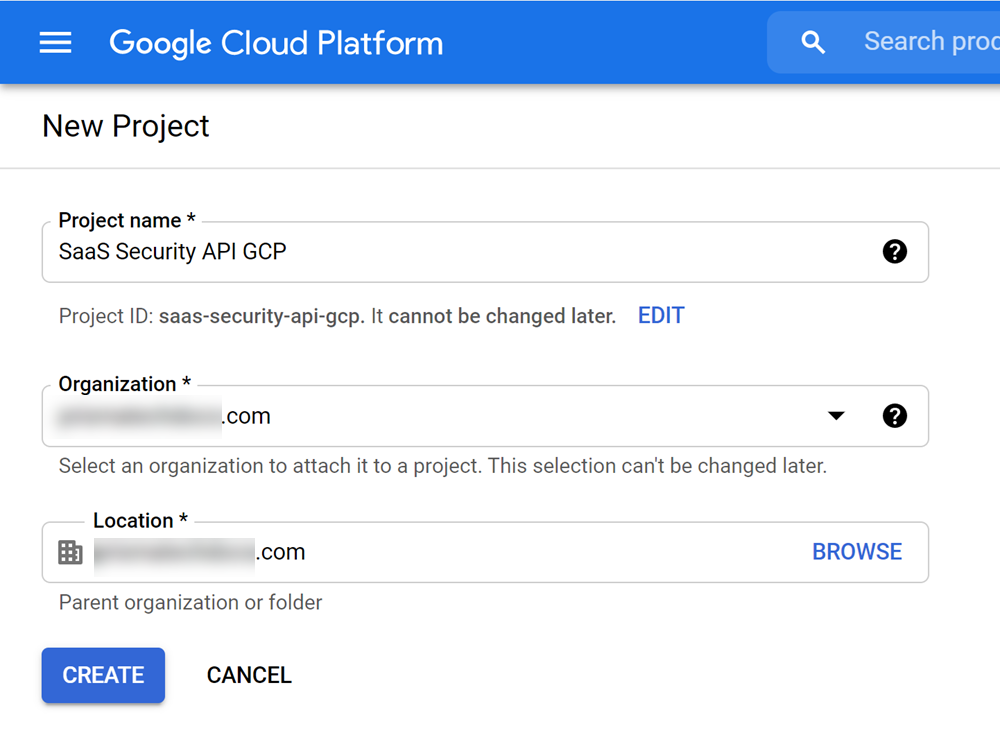This screenshot has height=735, width=1000.
Task: Click the EDIT link for Project ID
Action: 661,316
